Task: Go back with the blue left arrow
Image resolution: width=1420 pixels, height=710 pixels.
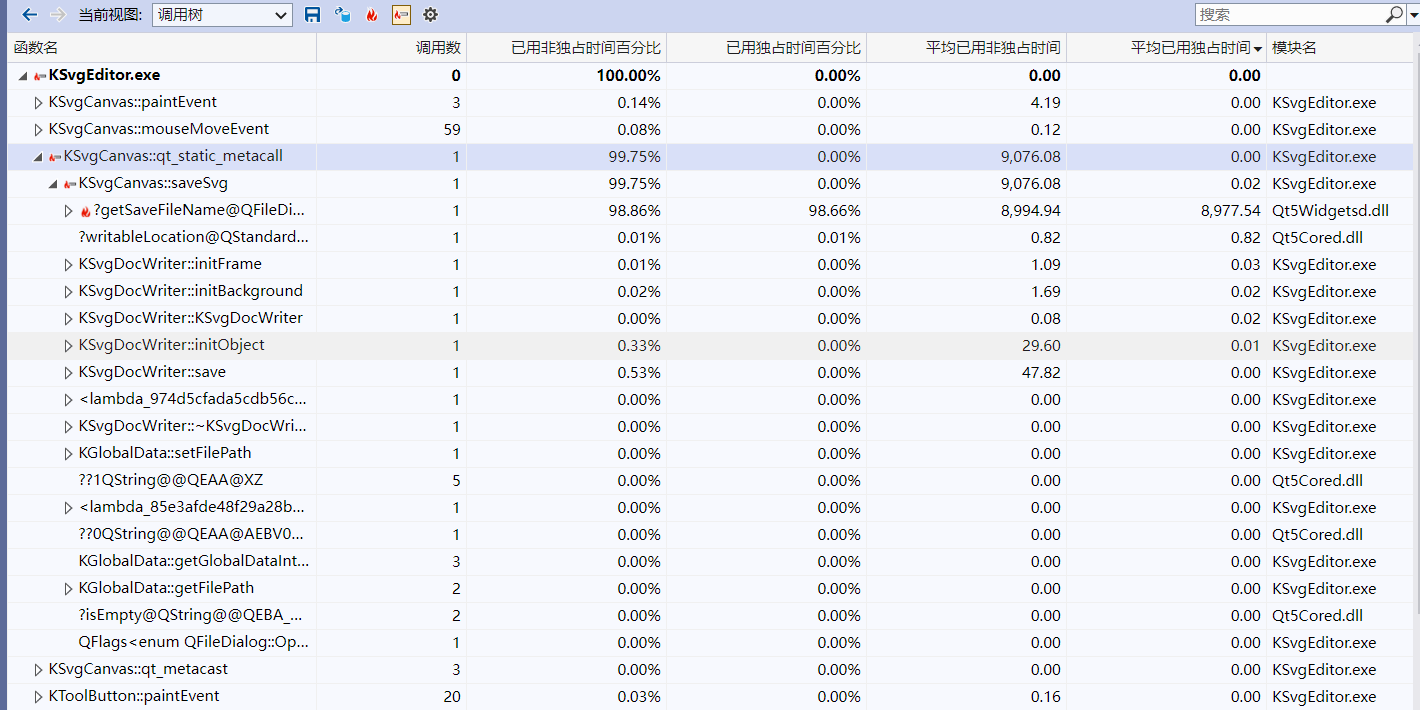Action: (x=30, y=15)
